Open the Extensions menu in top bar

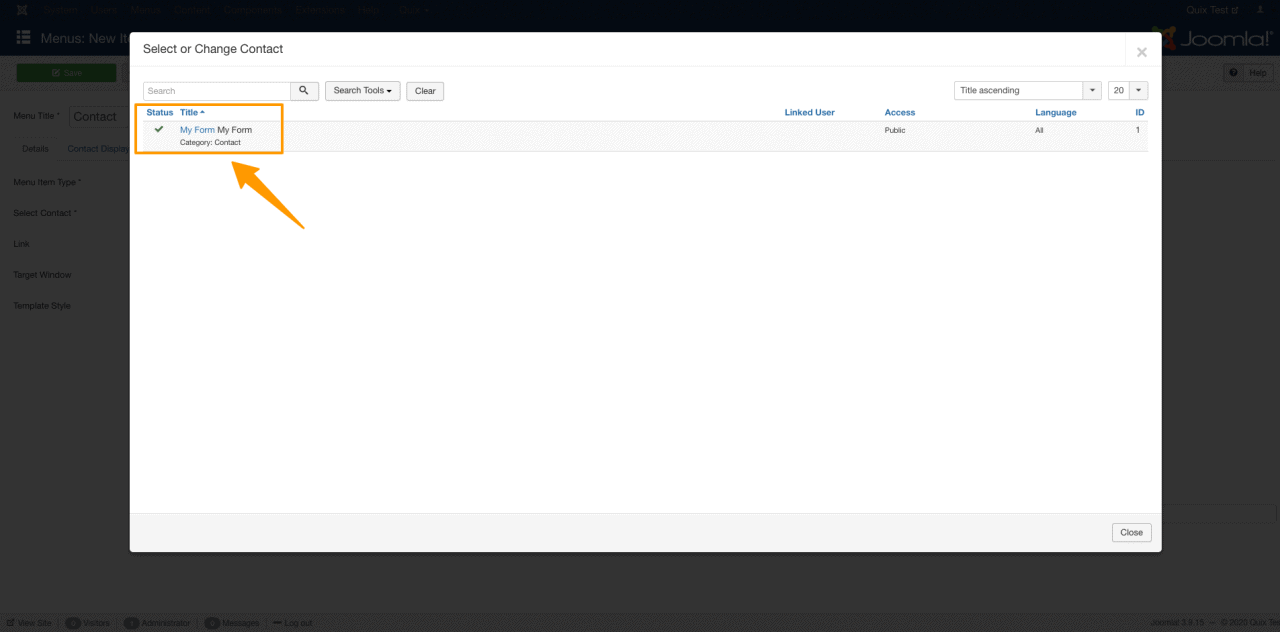tap(319, 10)
